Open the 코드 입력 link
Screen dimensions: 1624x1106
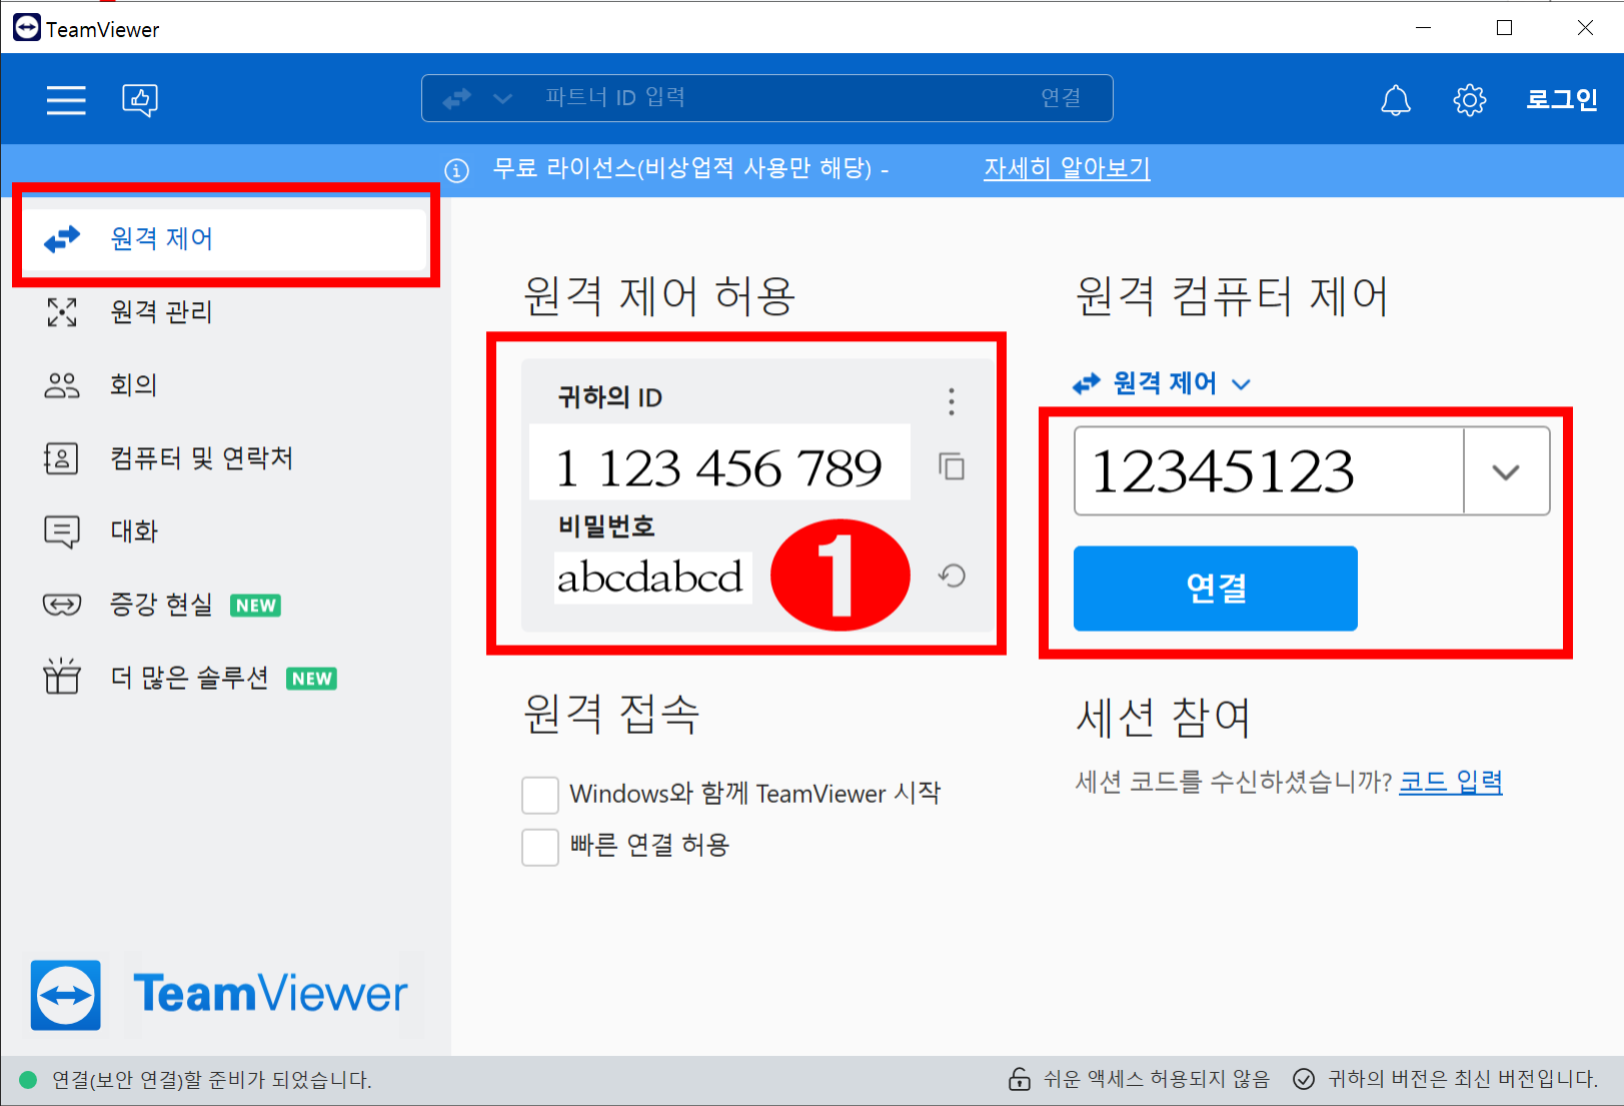[x=1450, y=782]
